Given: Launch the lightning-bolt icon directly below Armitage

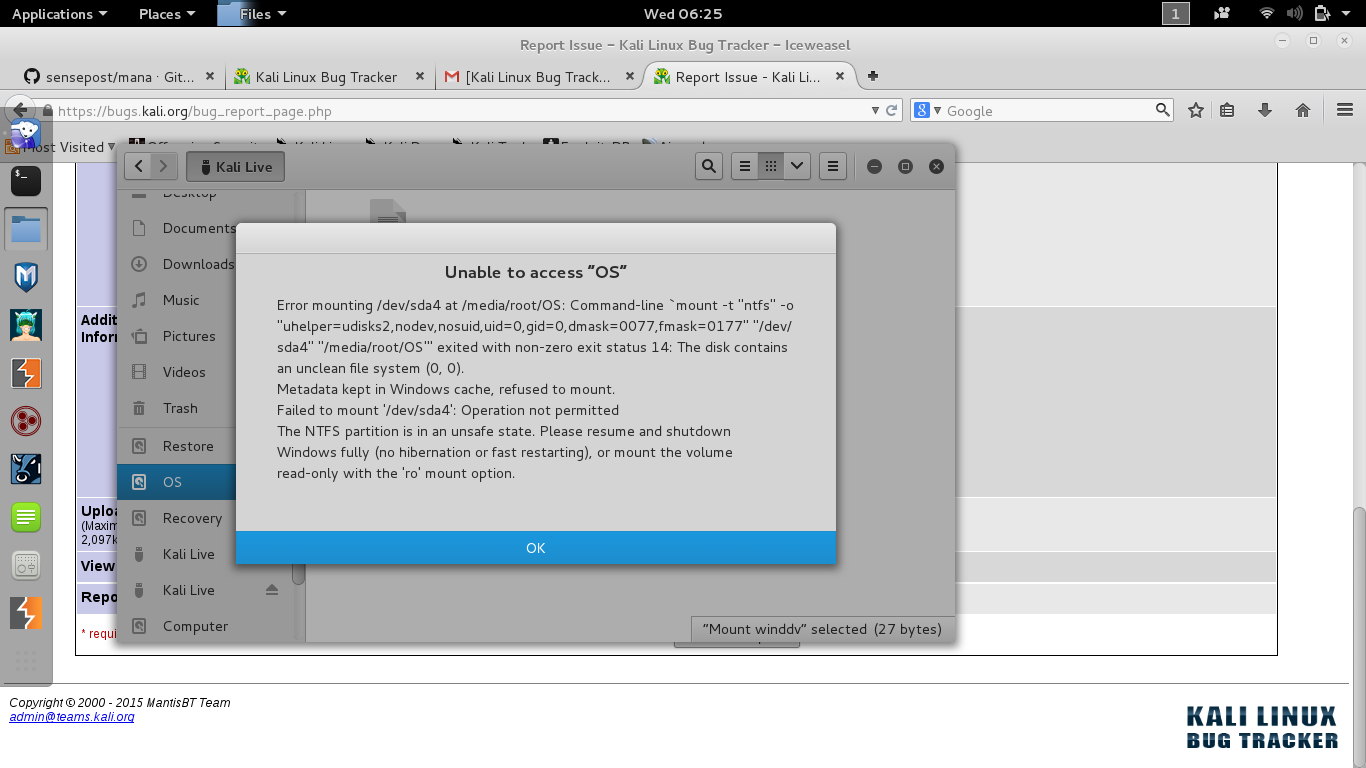Looking at the screenshot, I should pos(26,373).
